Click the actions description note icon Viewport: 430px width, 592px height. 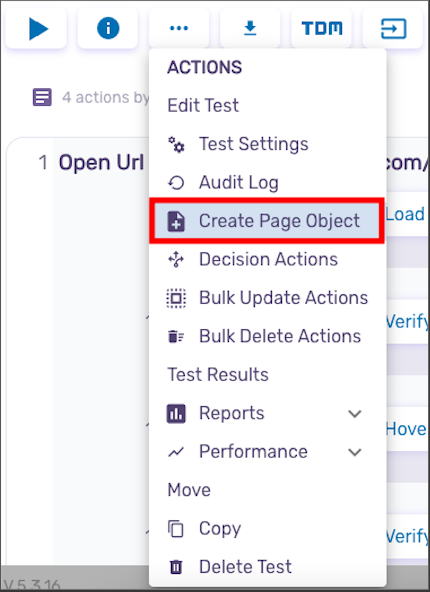42,97
